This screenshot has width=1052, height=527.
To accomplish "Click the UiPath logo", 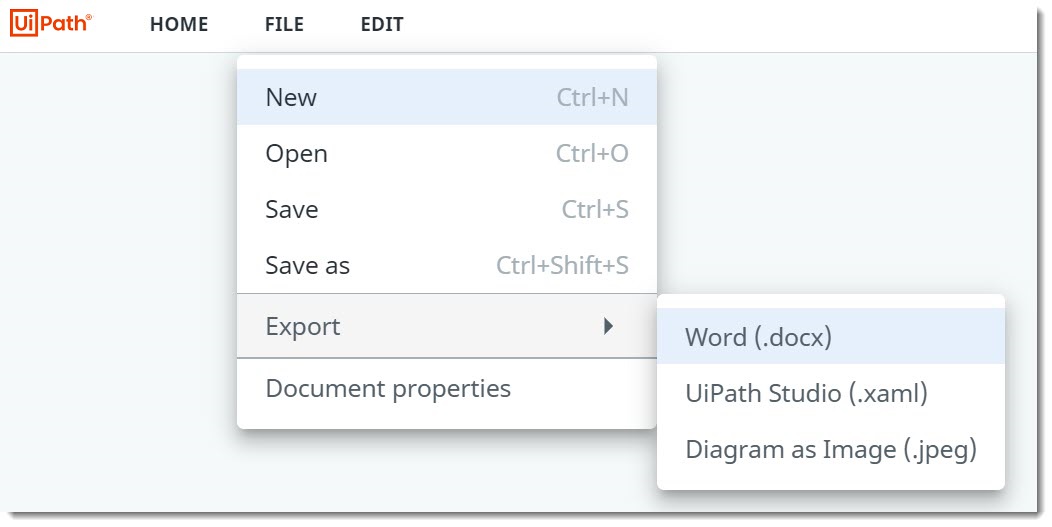I will pos(50,24).
